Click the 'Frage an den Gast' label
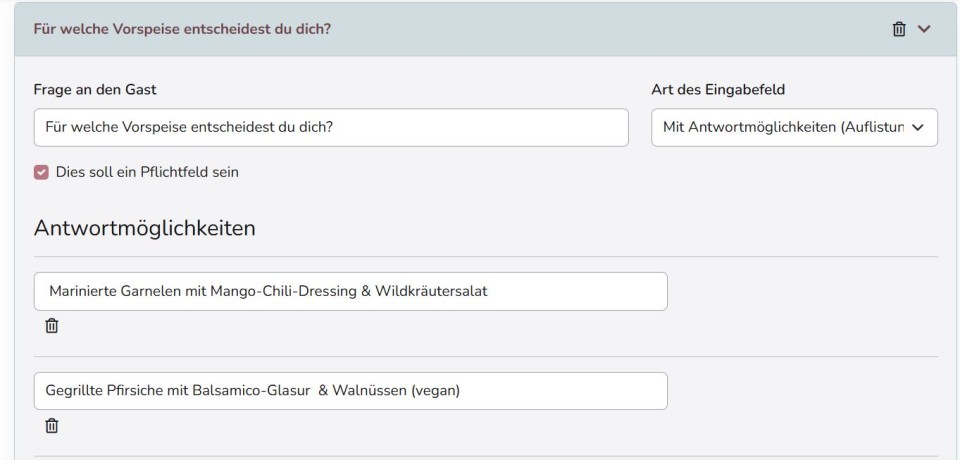 click(x=95, y=89)
